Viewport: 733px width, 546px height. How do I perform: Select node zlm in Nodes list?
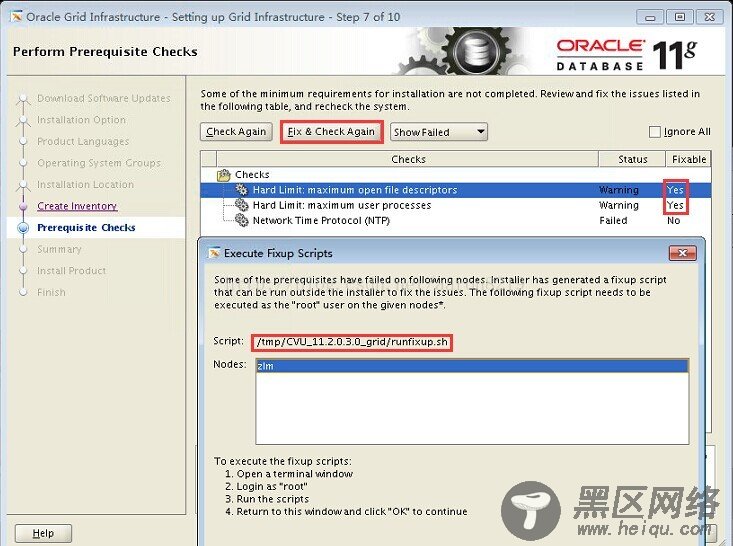[x=472, y=366]
